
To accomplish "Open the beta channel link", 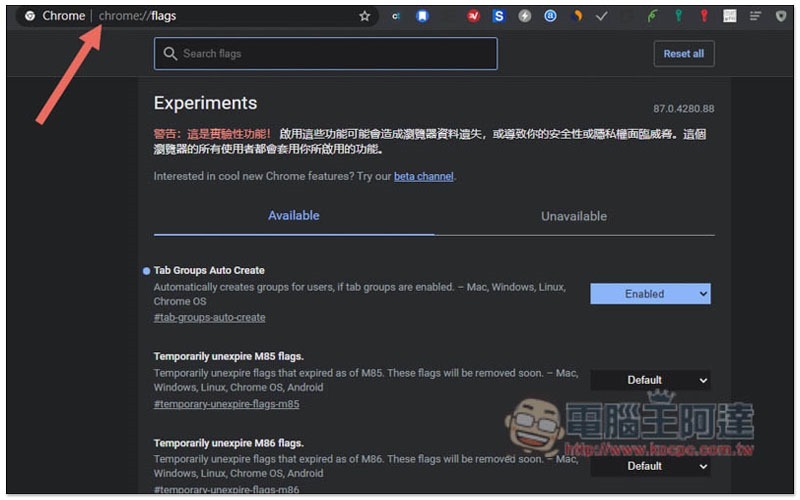I will click(x=423, y=177).
